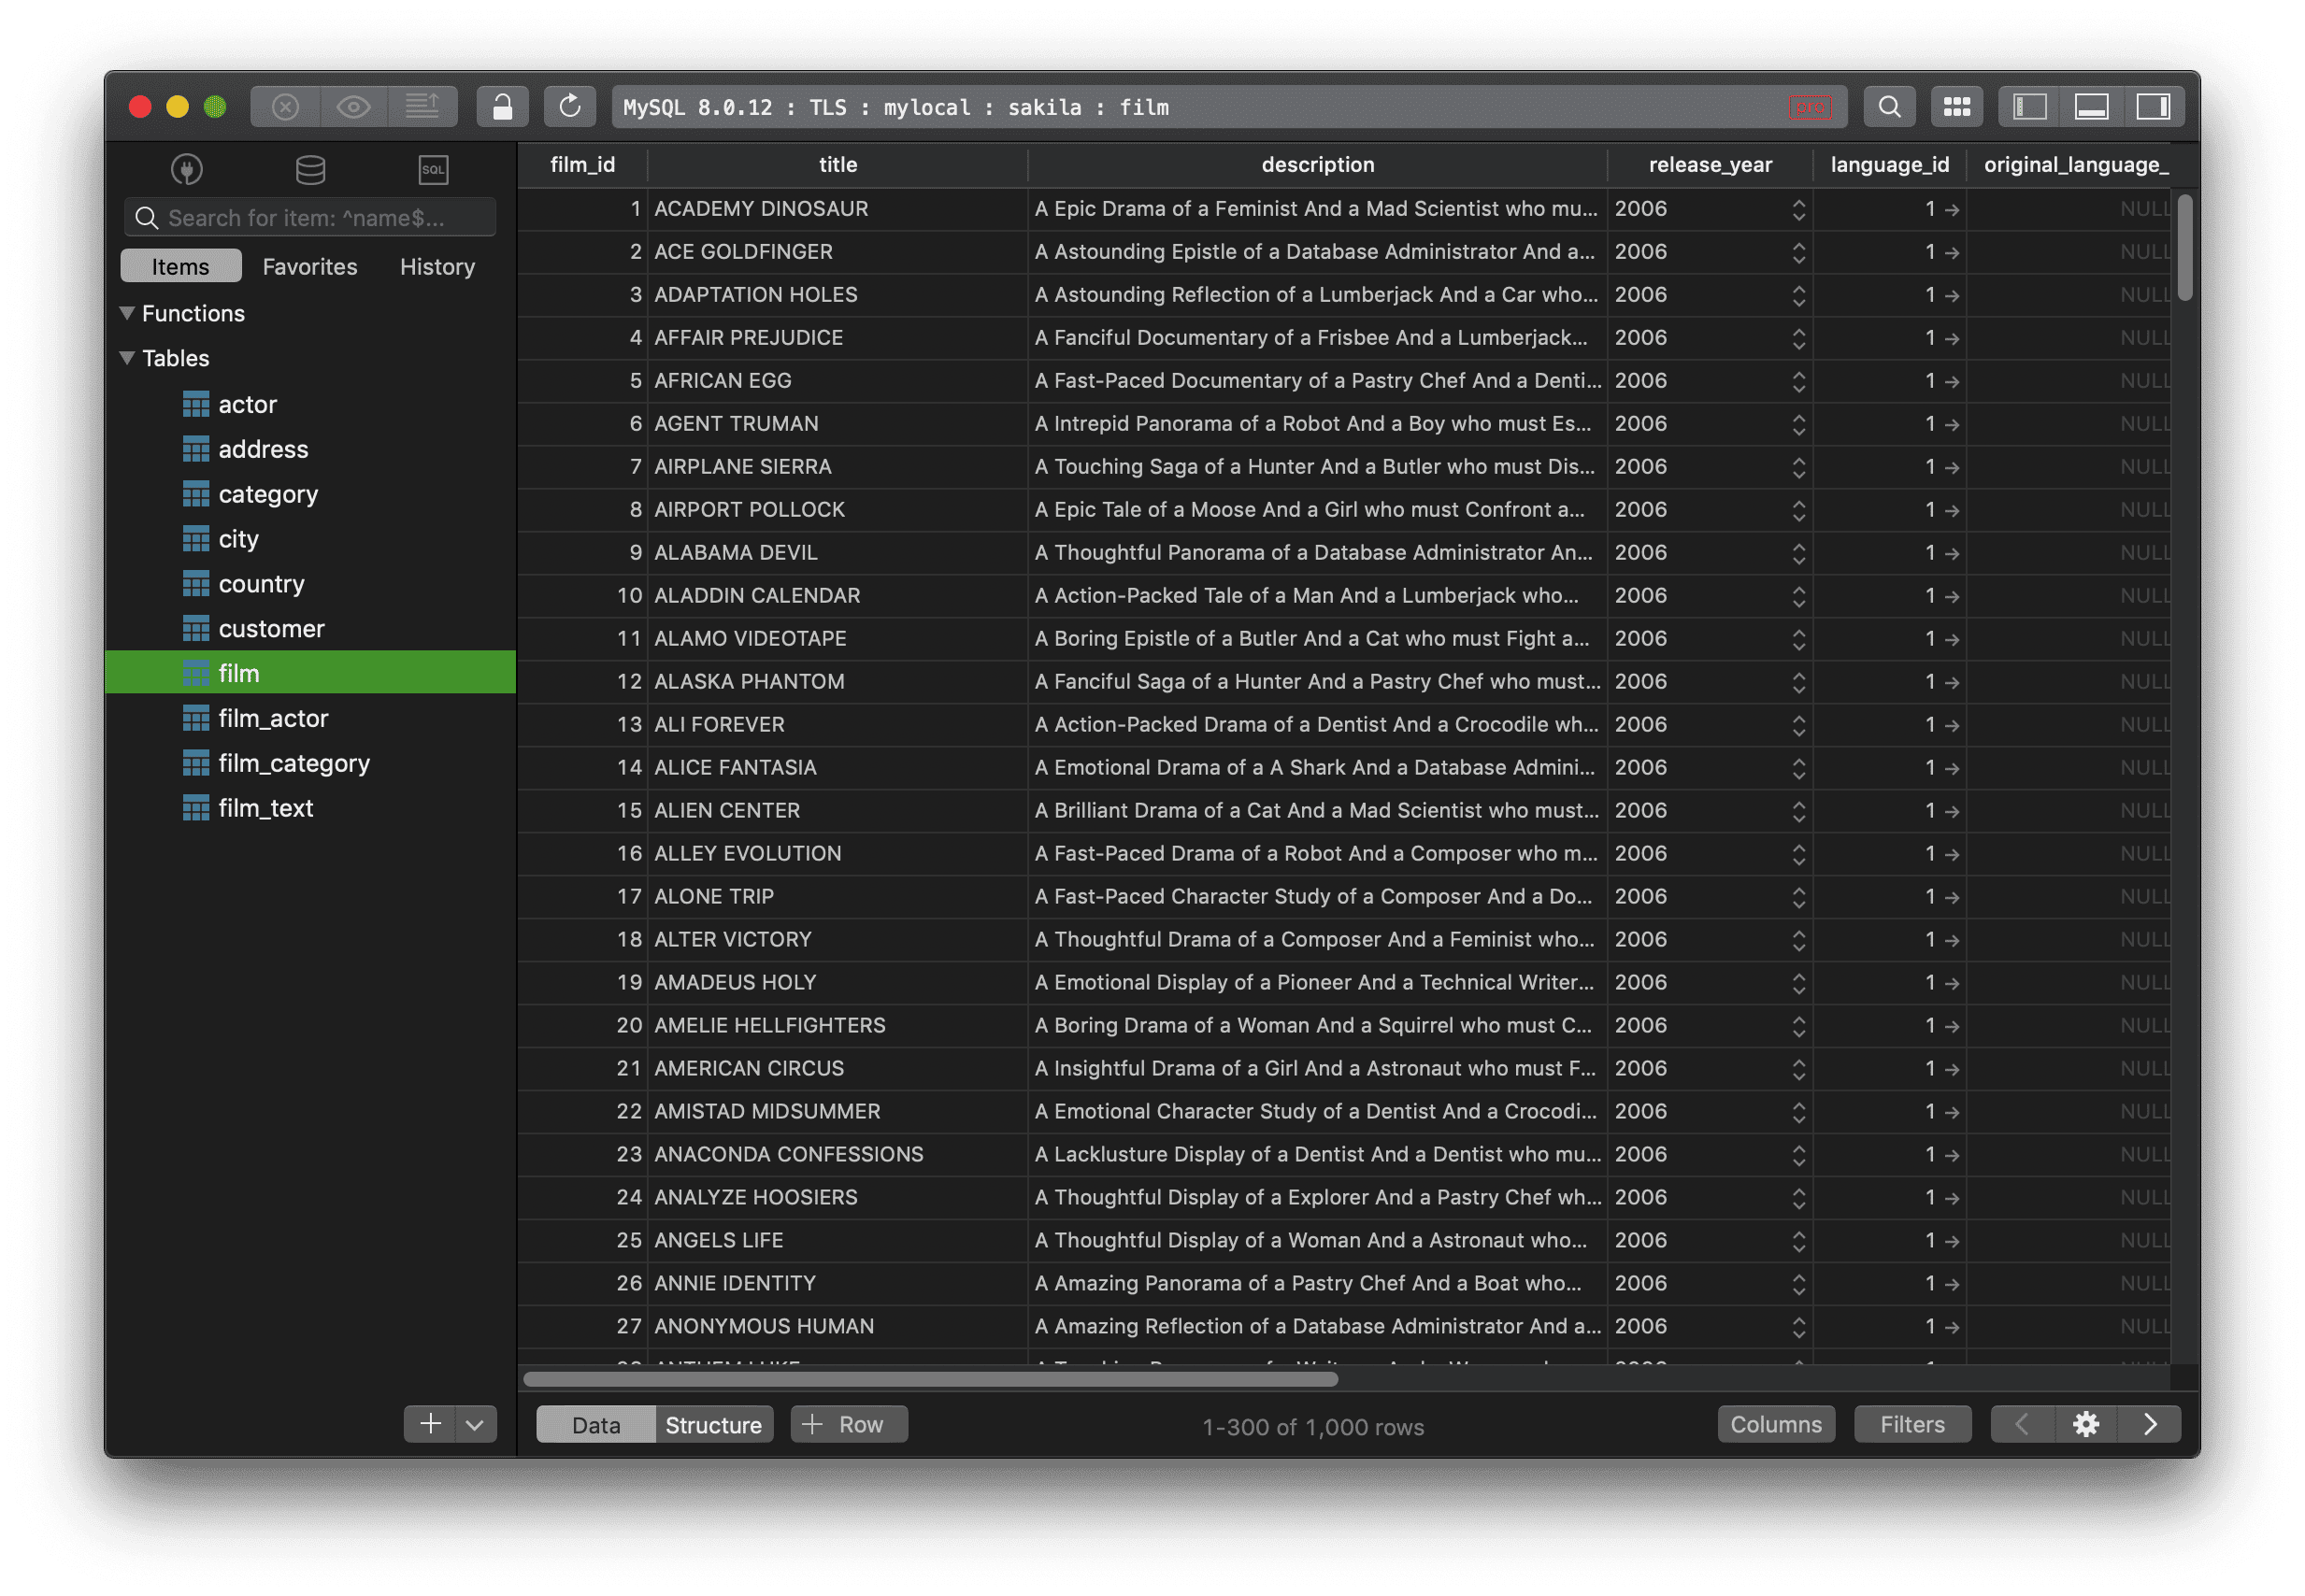Open the SQL query editor icon
Viewport: 2305px width, 1596px height.
(433, 169)
